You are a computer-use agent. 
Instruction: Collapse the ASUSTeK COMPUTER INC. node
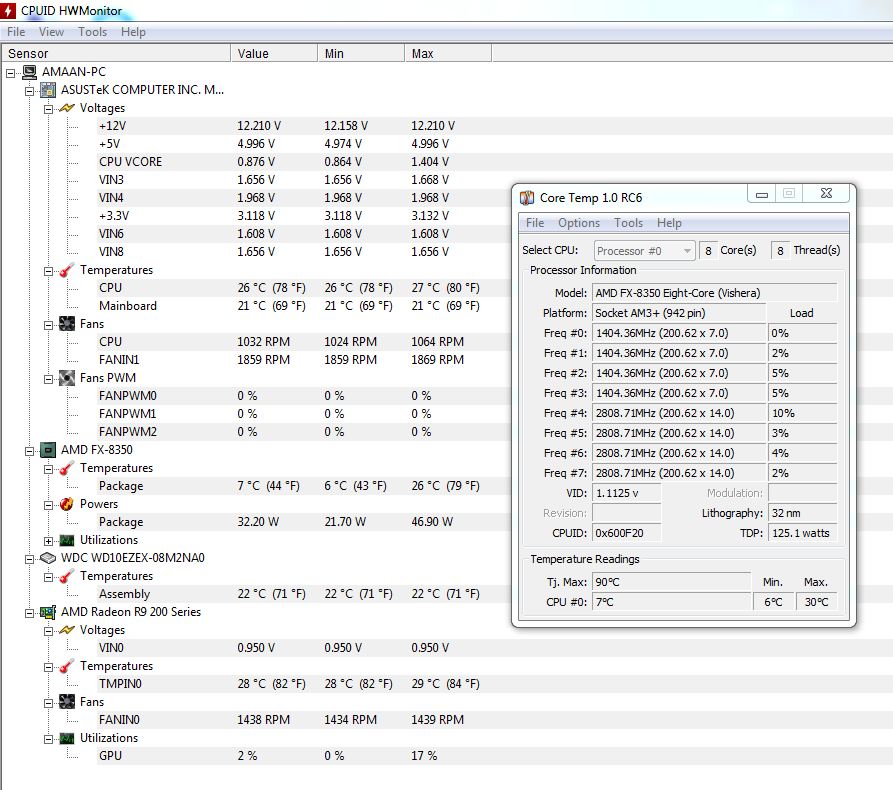click(29, 91)
